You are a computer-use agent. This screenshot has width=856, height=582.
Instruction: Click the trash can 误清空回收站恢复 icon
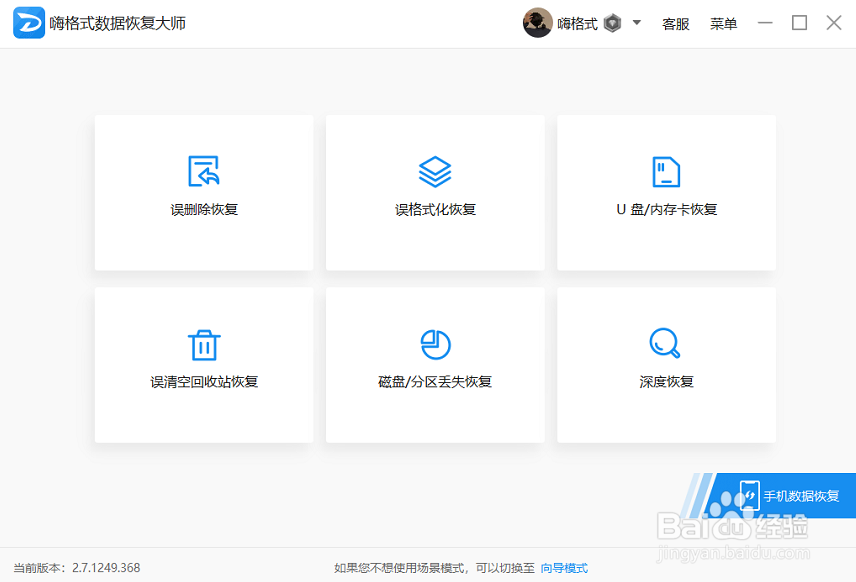[203, 342]
